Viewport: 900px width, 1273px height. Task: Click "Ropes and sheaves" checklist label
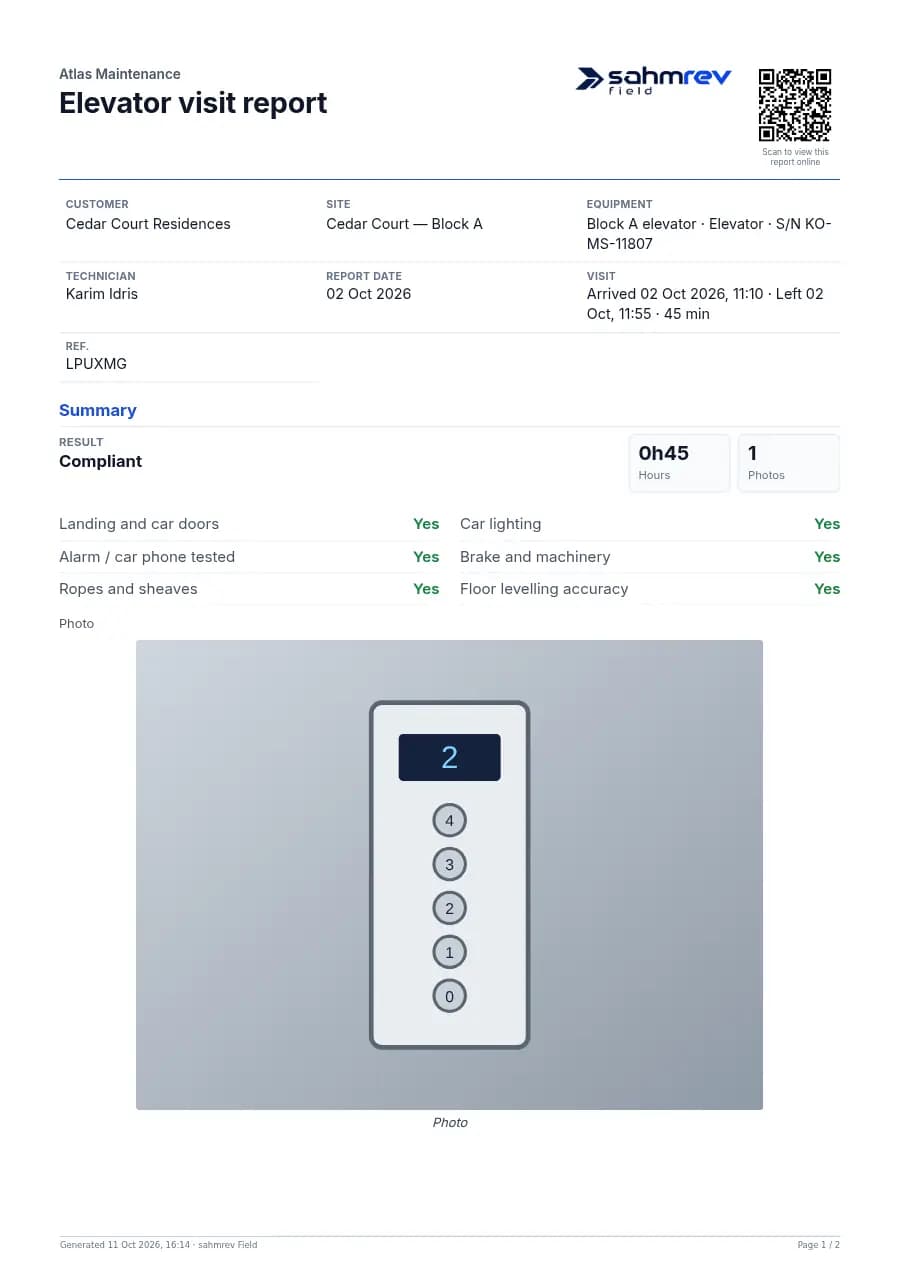point(128,589)
